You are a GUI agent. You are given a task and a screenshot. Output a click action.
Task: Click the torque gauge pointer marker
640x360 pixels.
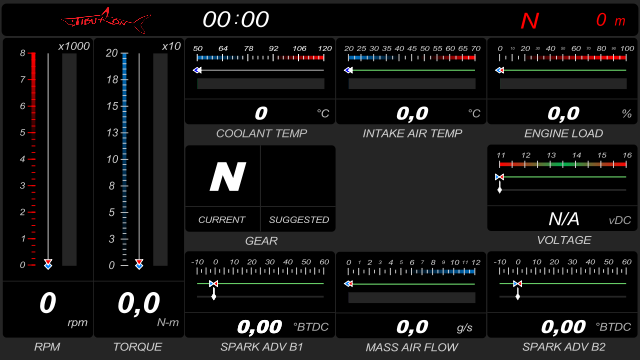(139, 264)
